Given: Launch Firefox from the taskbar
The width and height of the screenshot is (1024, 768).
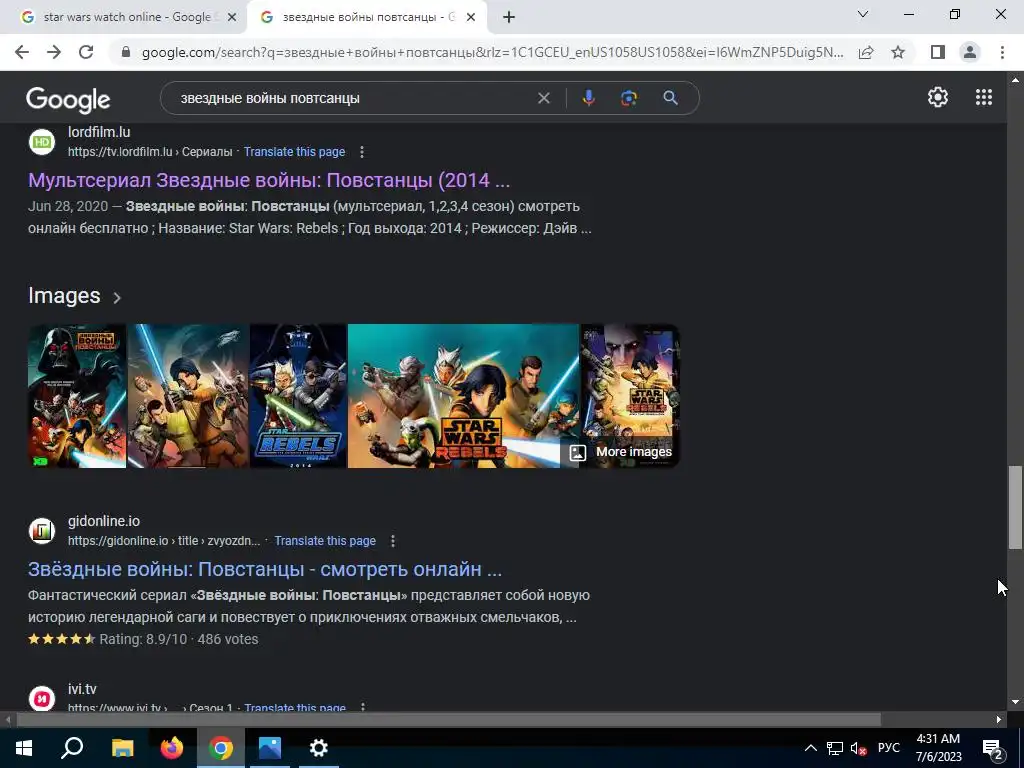Looking at the screenshot, I should (x=172, y=748).
